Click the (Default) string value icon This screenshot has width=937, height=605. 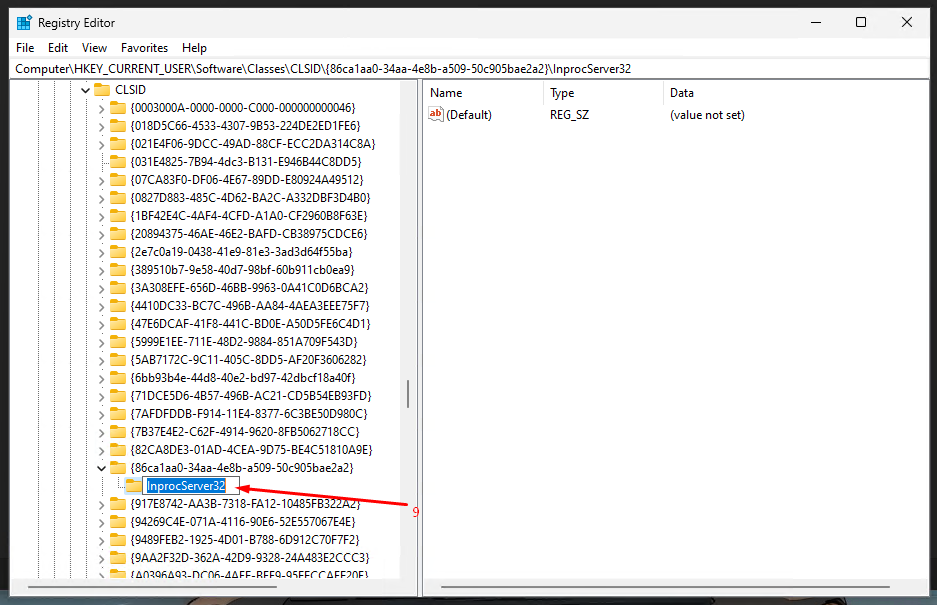coord(435,115)
